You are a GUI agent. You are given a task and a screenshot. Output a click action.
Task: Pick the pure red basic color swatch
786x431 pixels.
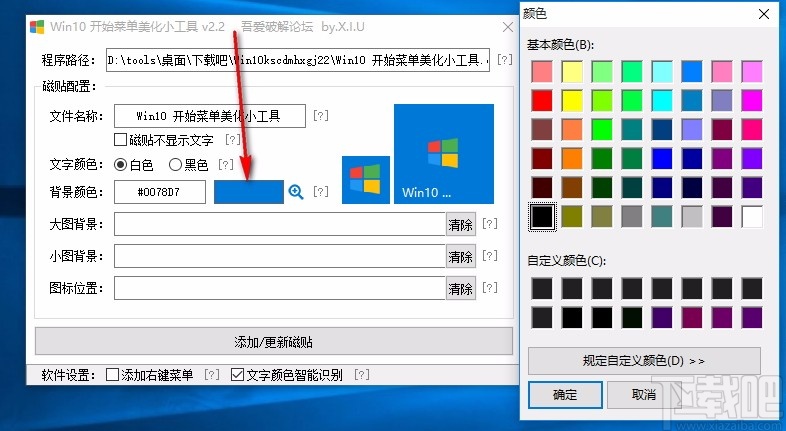[542, 100]
